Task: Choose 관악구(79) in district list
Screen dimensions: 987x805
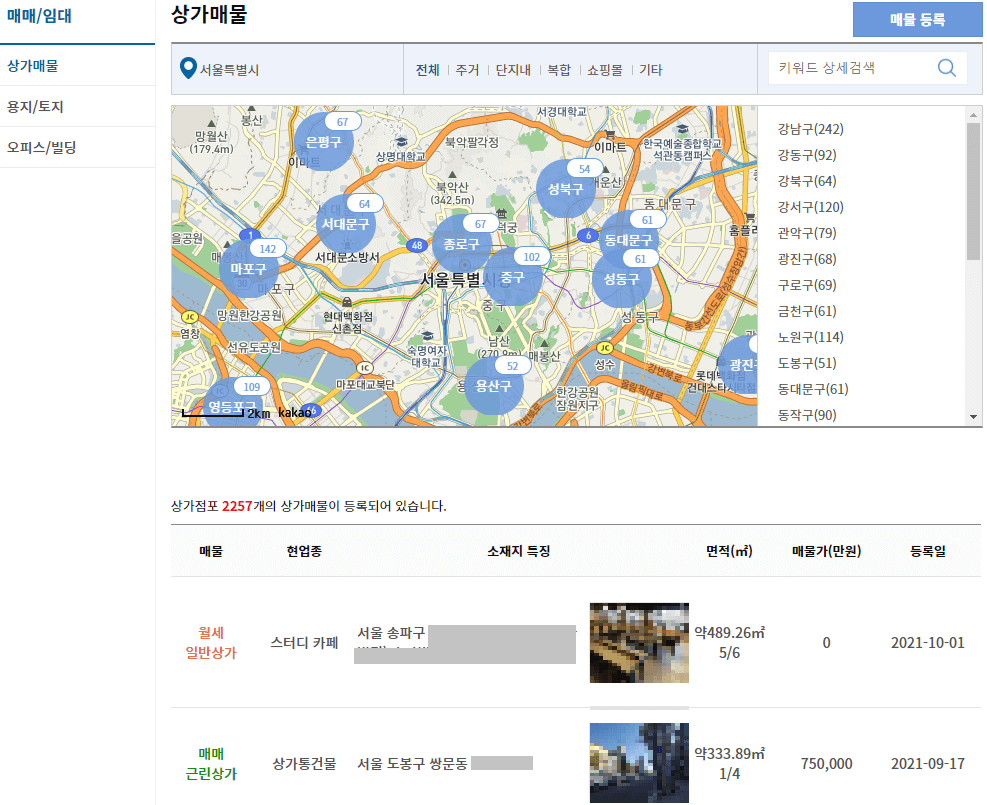Action: click(807, 233)
